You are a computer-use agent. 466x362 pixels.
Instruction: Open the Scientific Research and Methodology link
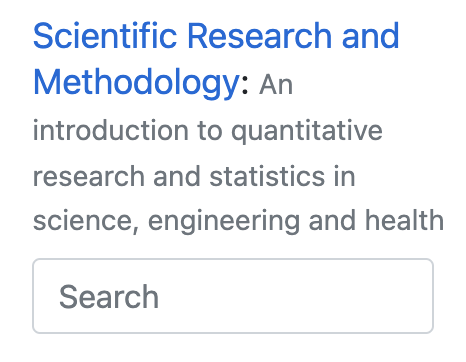216,59
